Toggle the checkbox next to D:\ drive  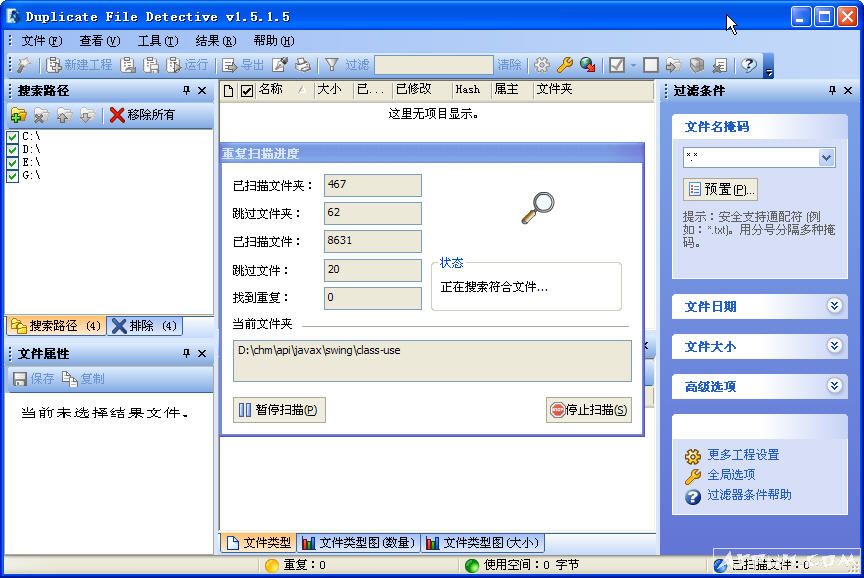11,148
